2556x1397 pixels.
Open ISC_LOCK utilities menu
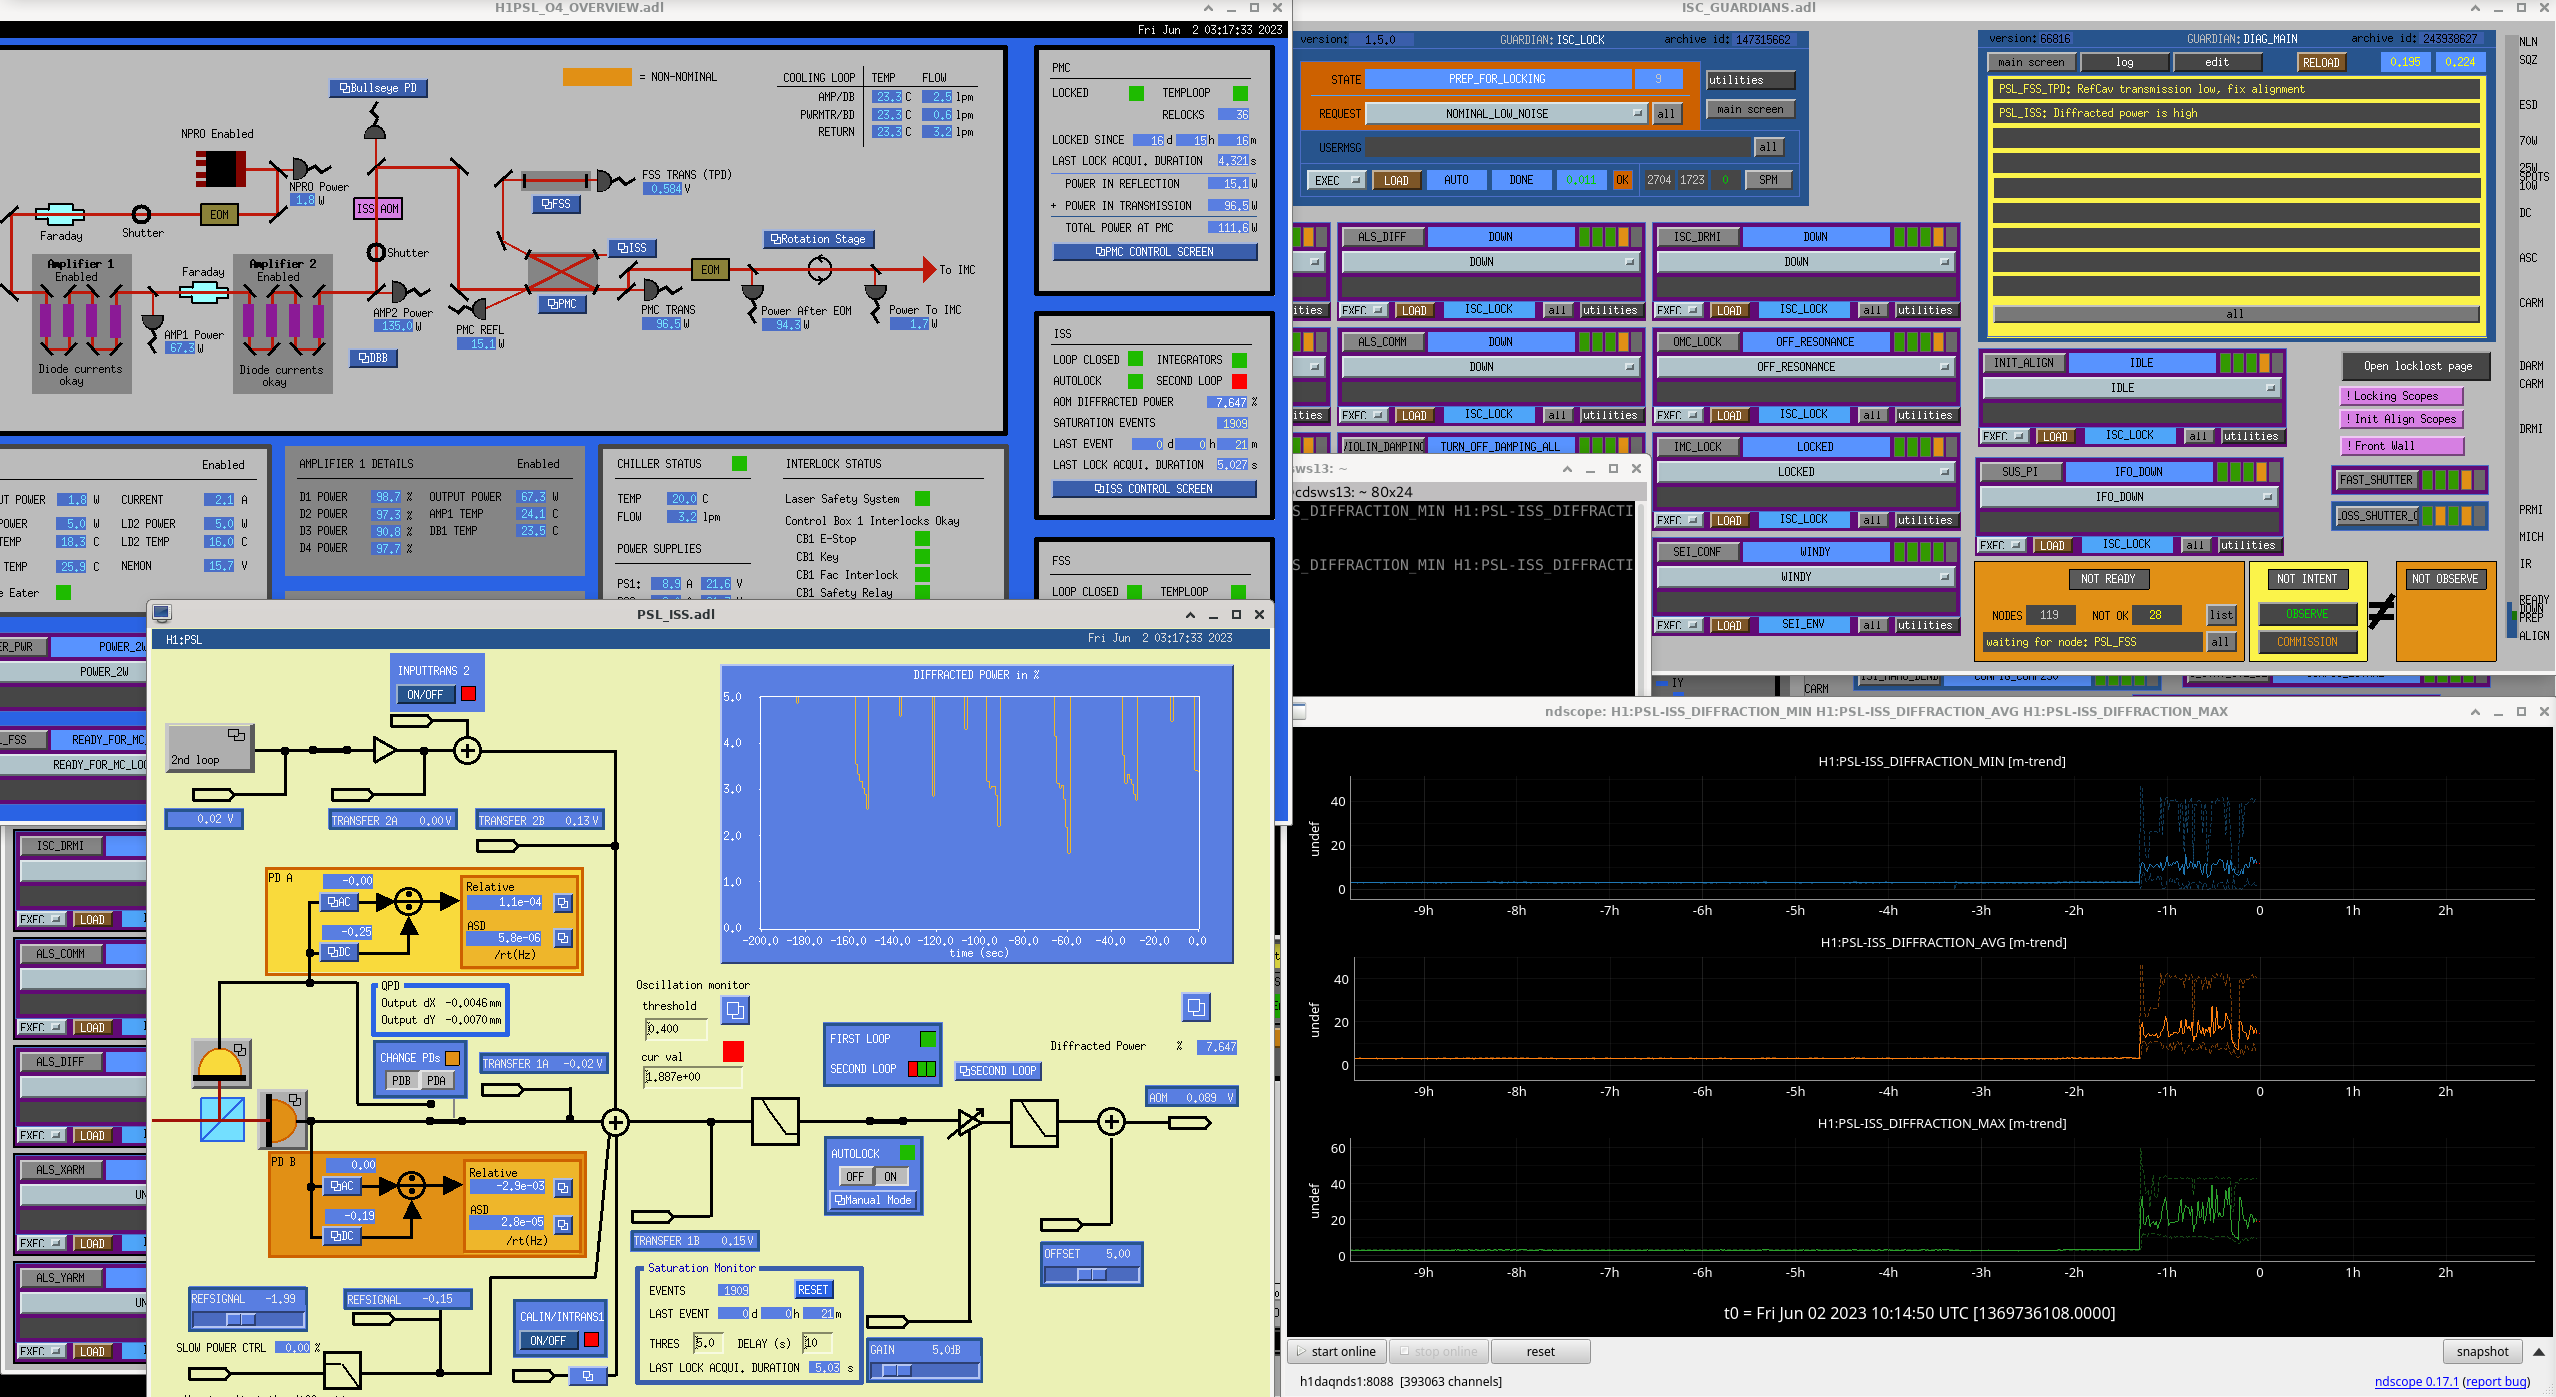[1750, 80]
